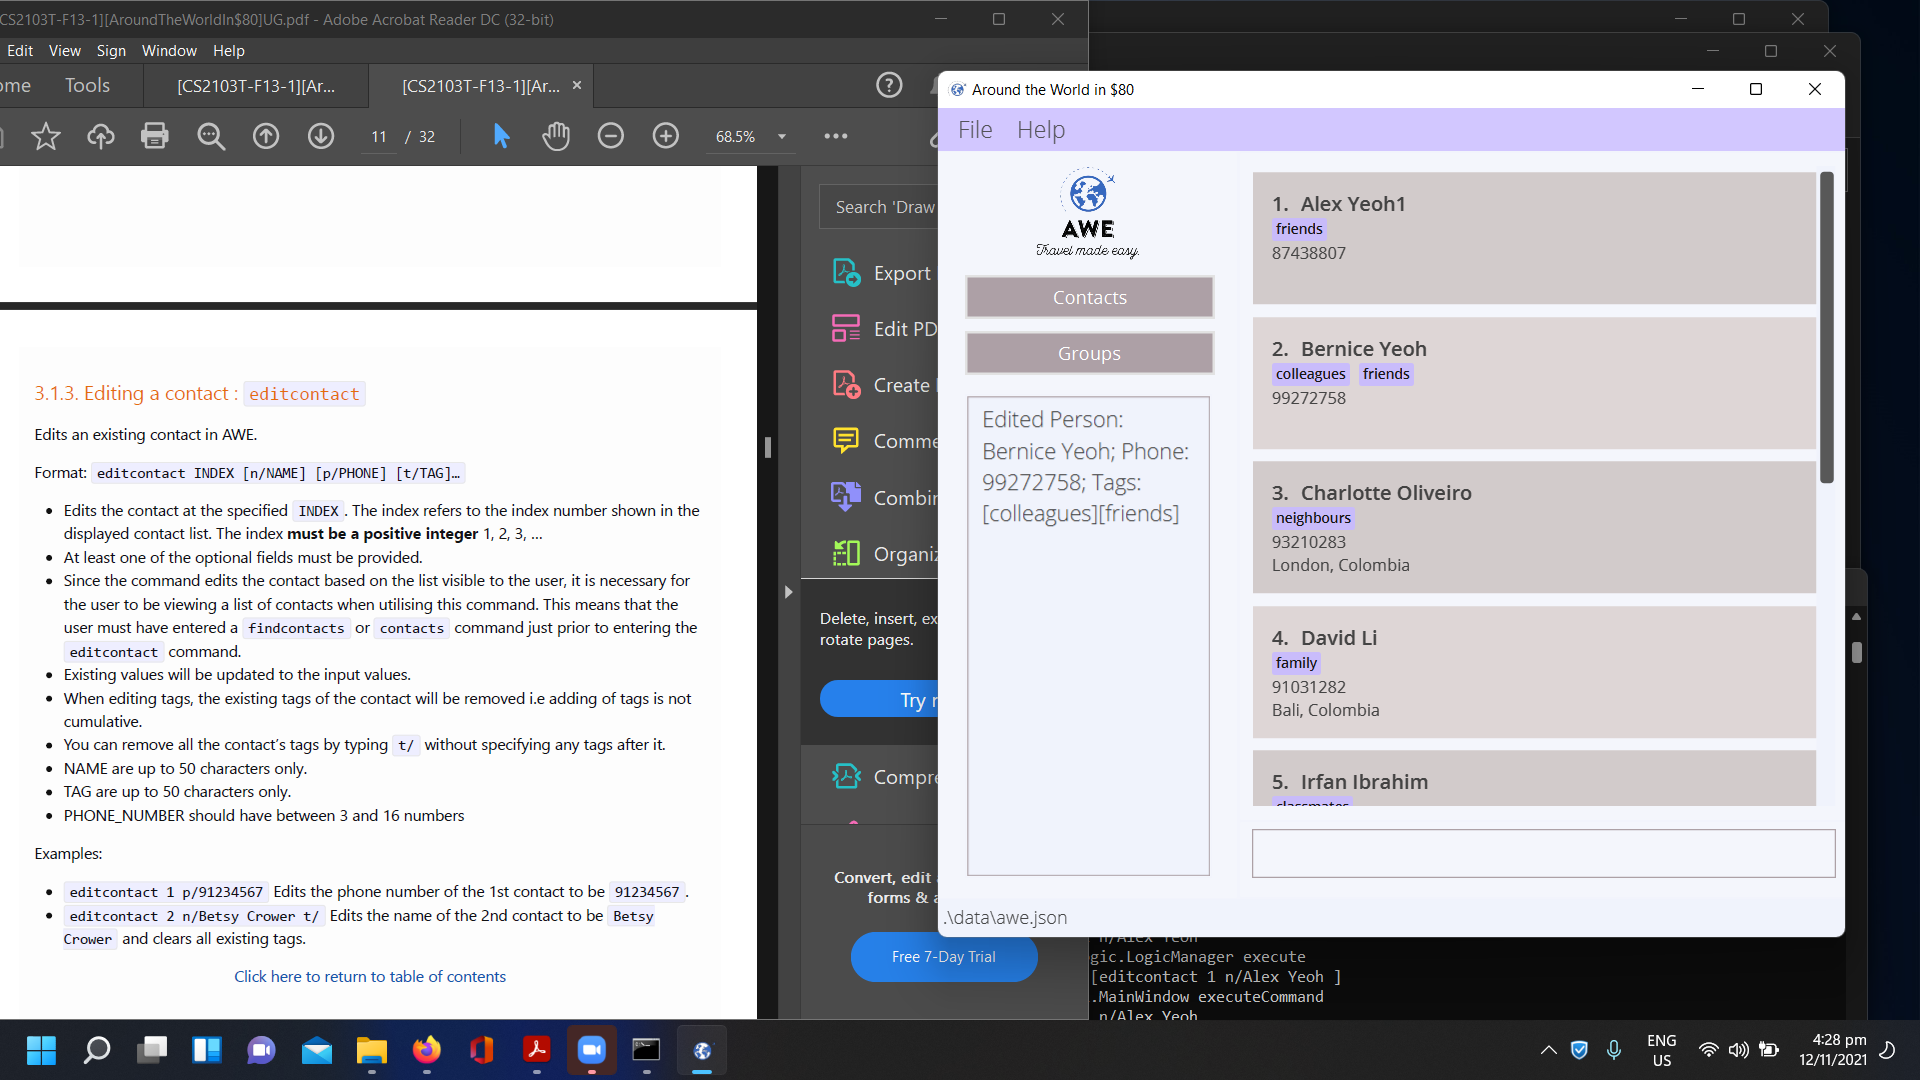Click the zoom out minus icon

coord(611,136)
